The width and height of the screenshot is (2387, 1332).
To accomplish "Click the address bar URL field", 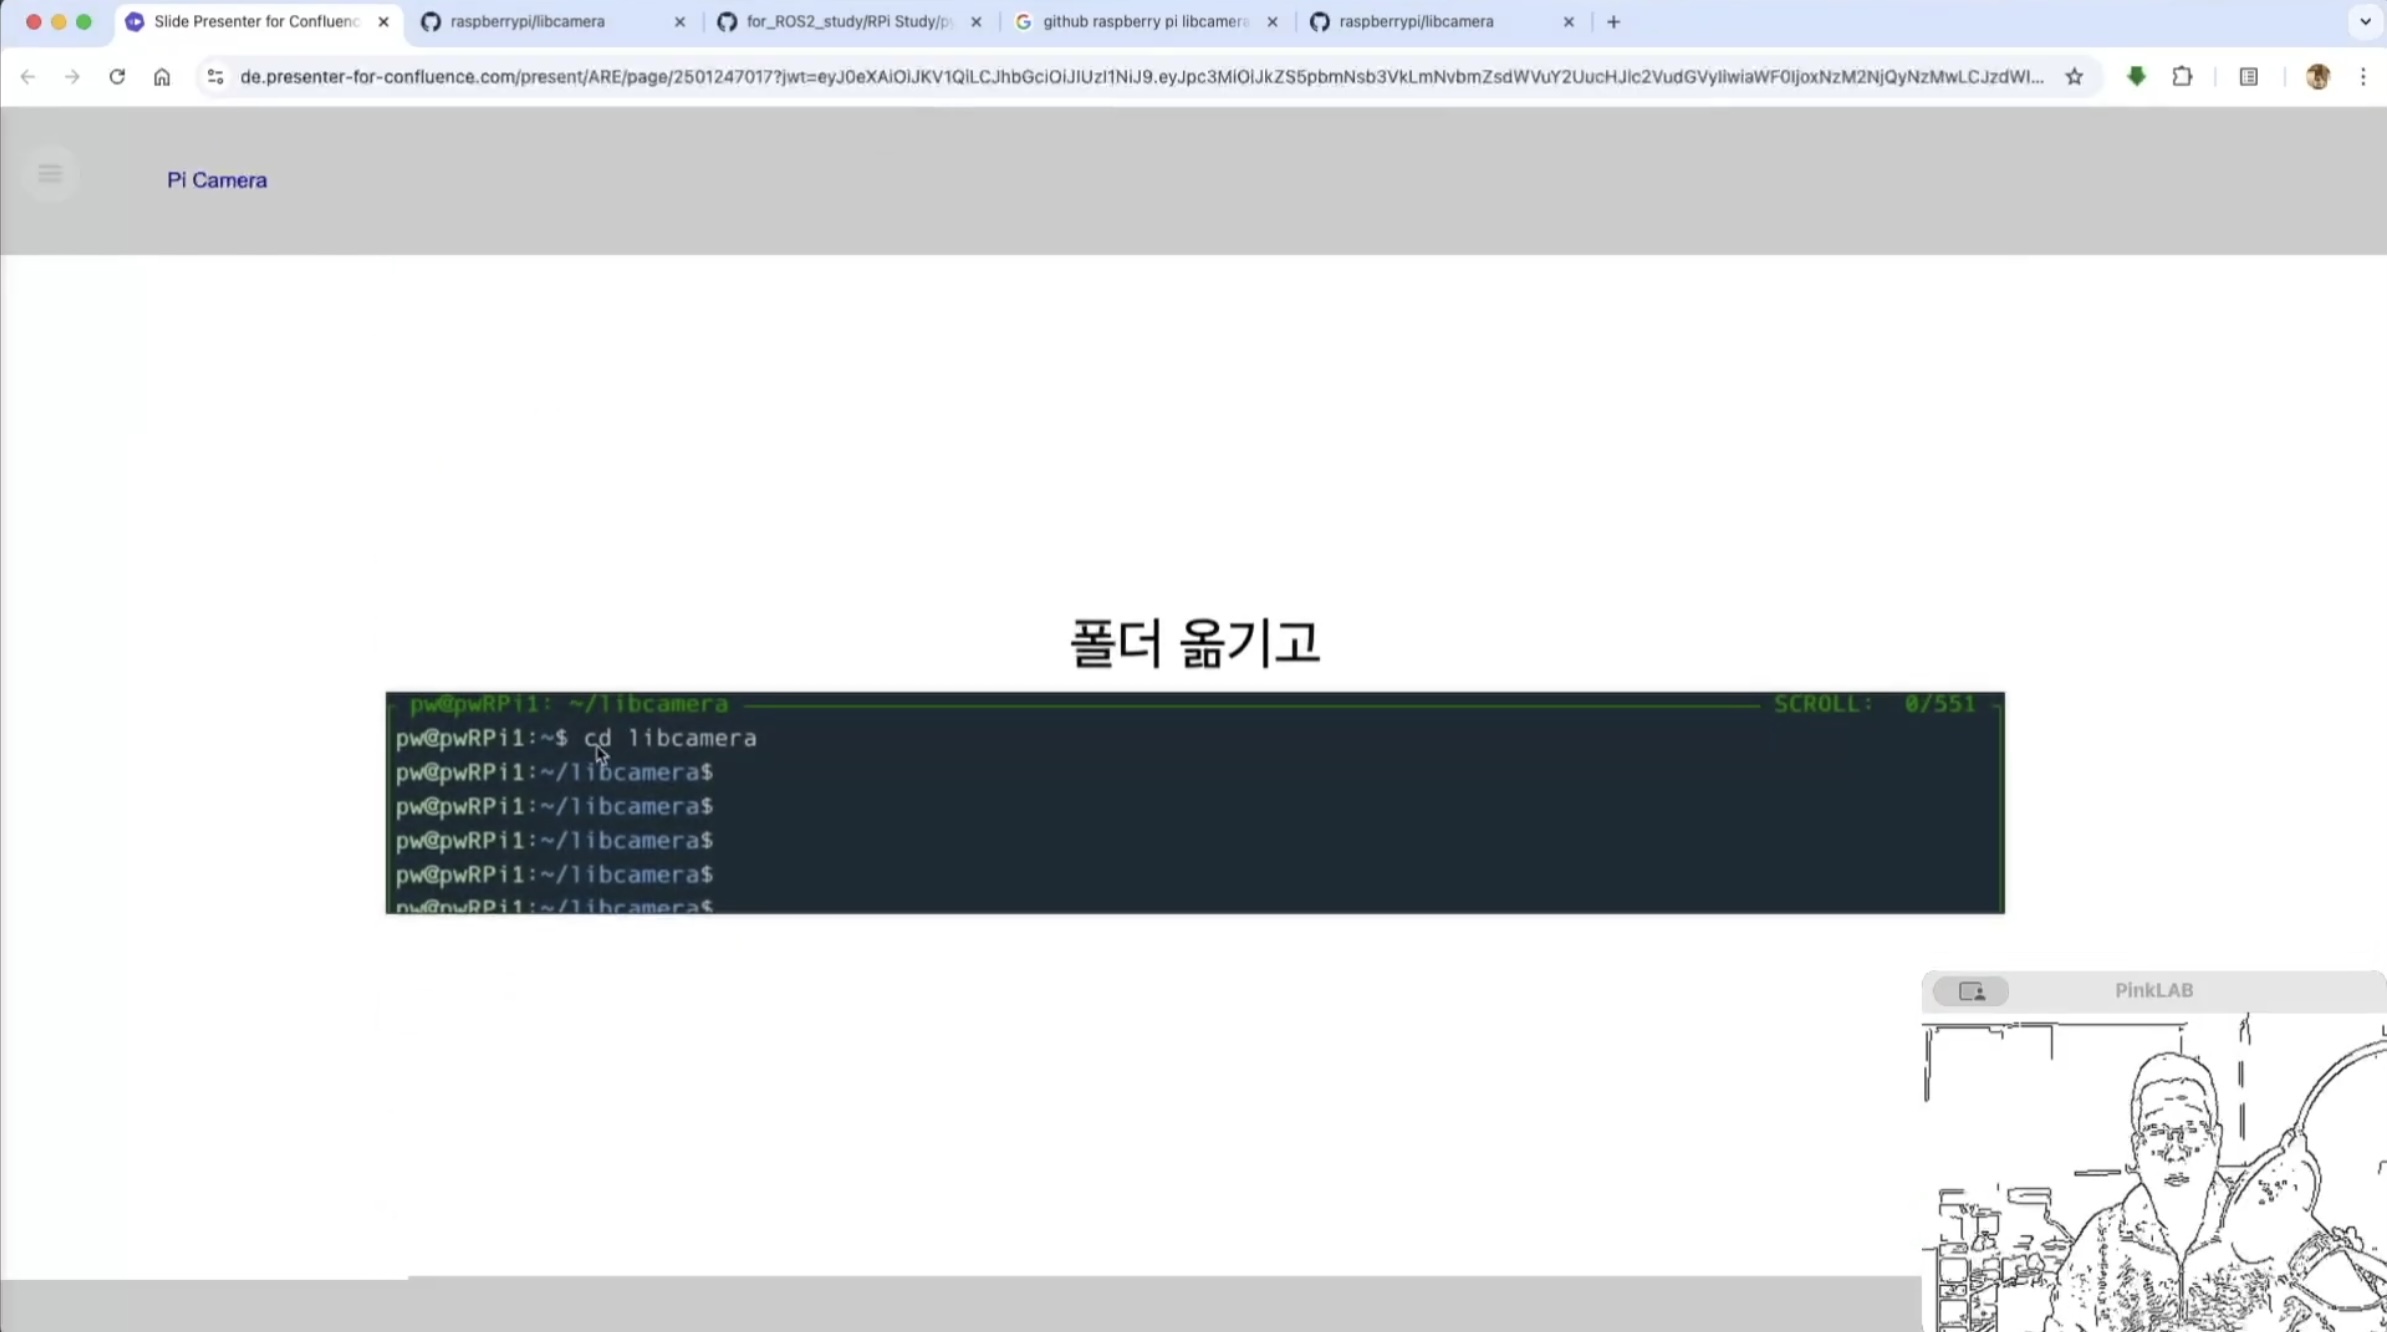I will tap(1140, 77).
